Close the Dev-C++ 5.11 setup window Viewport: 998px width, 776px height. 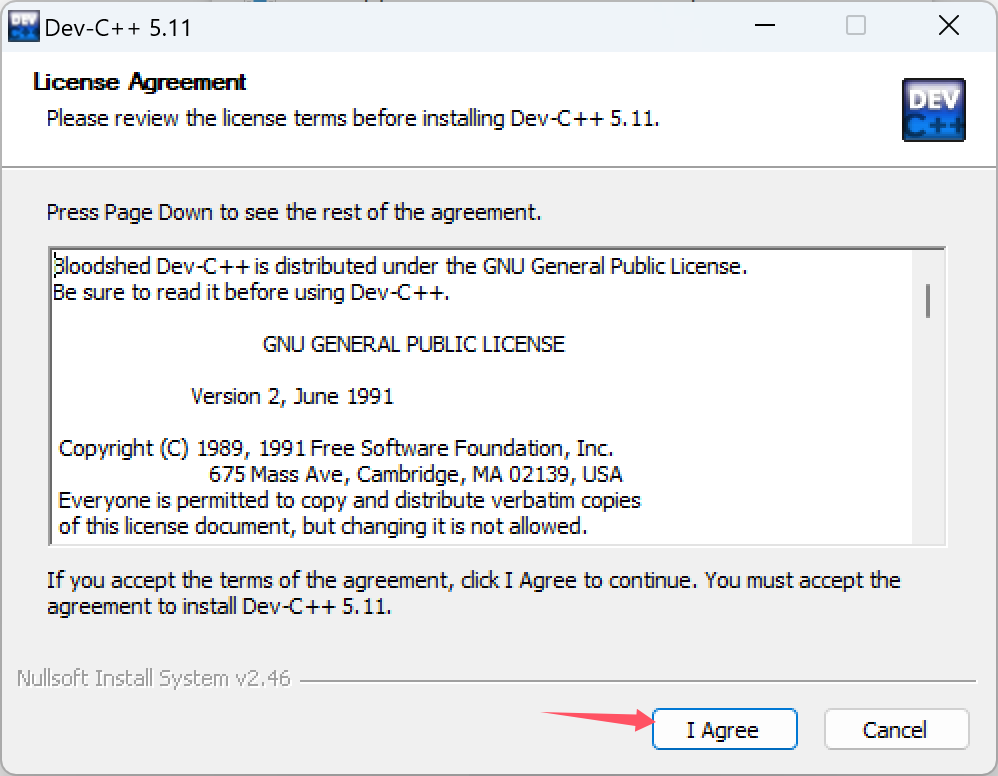pos(948,25)
